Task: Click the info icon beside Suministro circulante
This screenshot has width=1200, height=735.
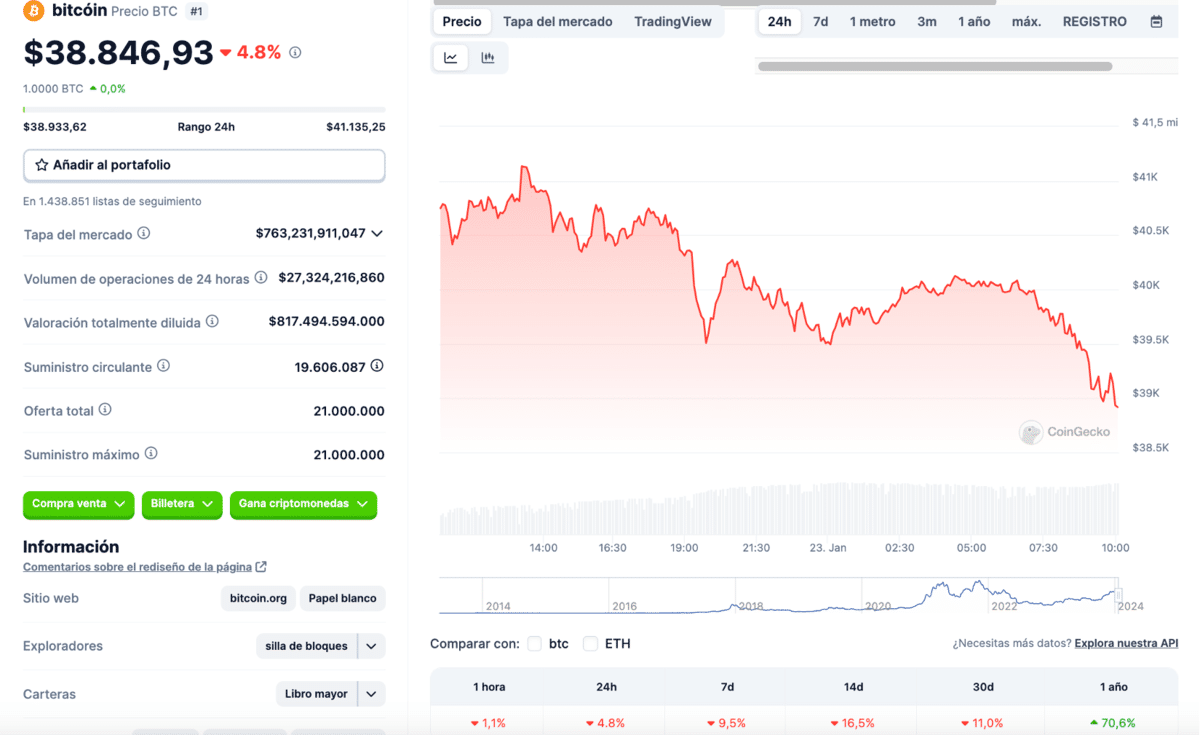Action: click(162, 367)
